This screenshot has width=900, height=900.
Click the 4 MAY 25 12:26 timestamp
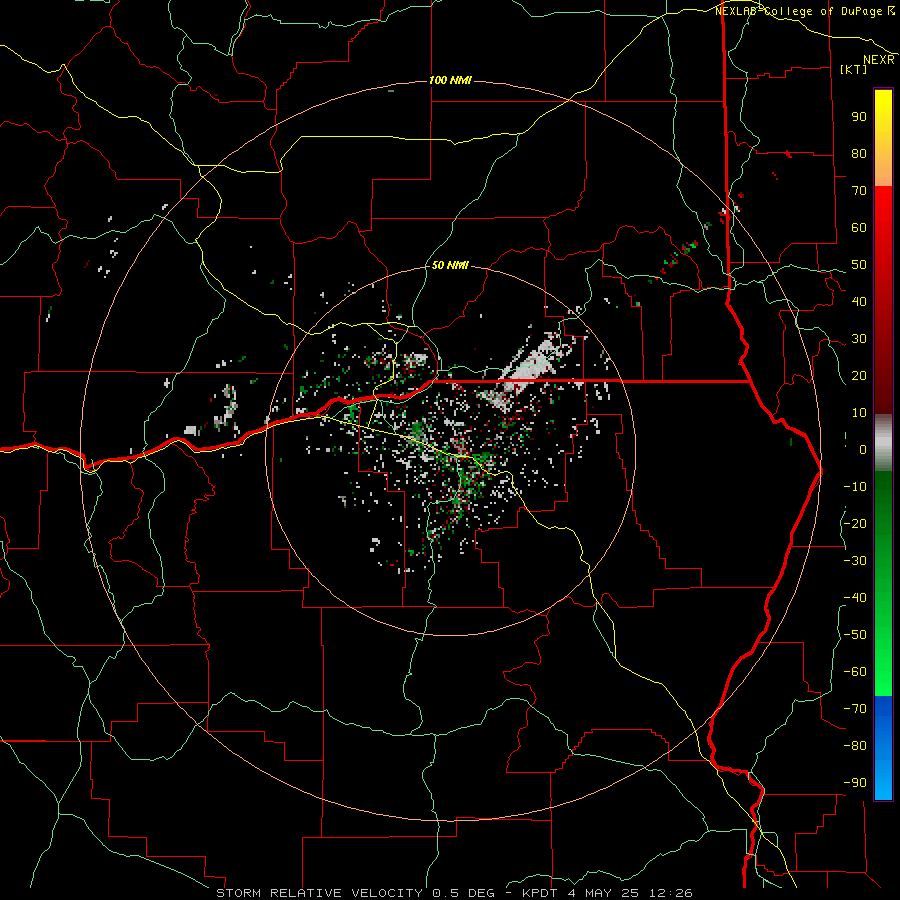tap(630, 893)
